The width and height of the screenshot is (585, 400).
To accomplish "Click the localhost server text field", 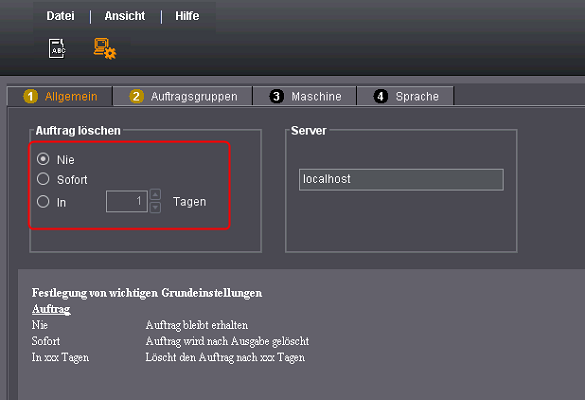I will 401,179.
